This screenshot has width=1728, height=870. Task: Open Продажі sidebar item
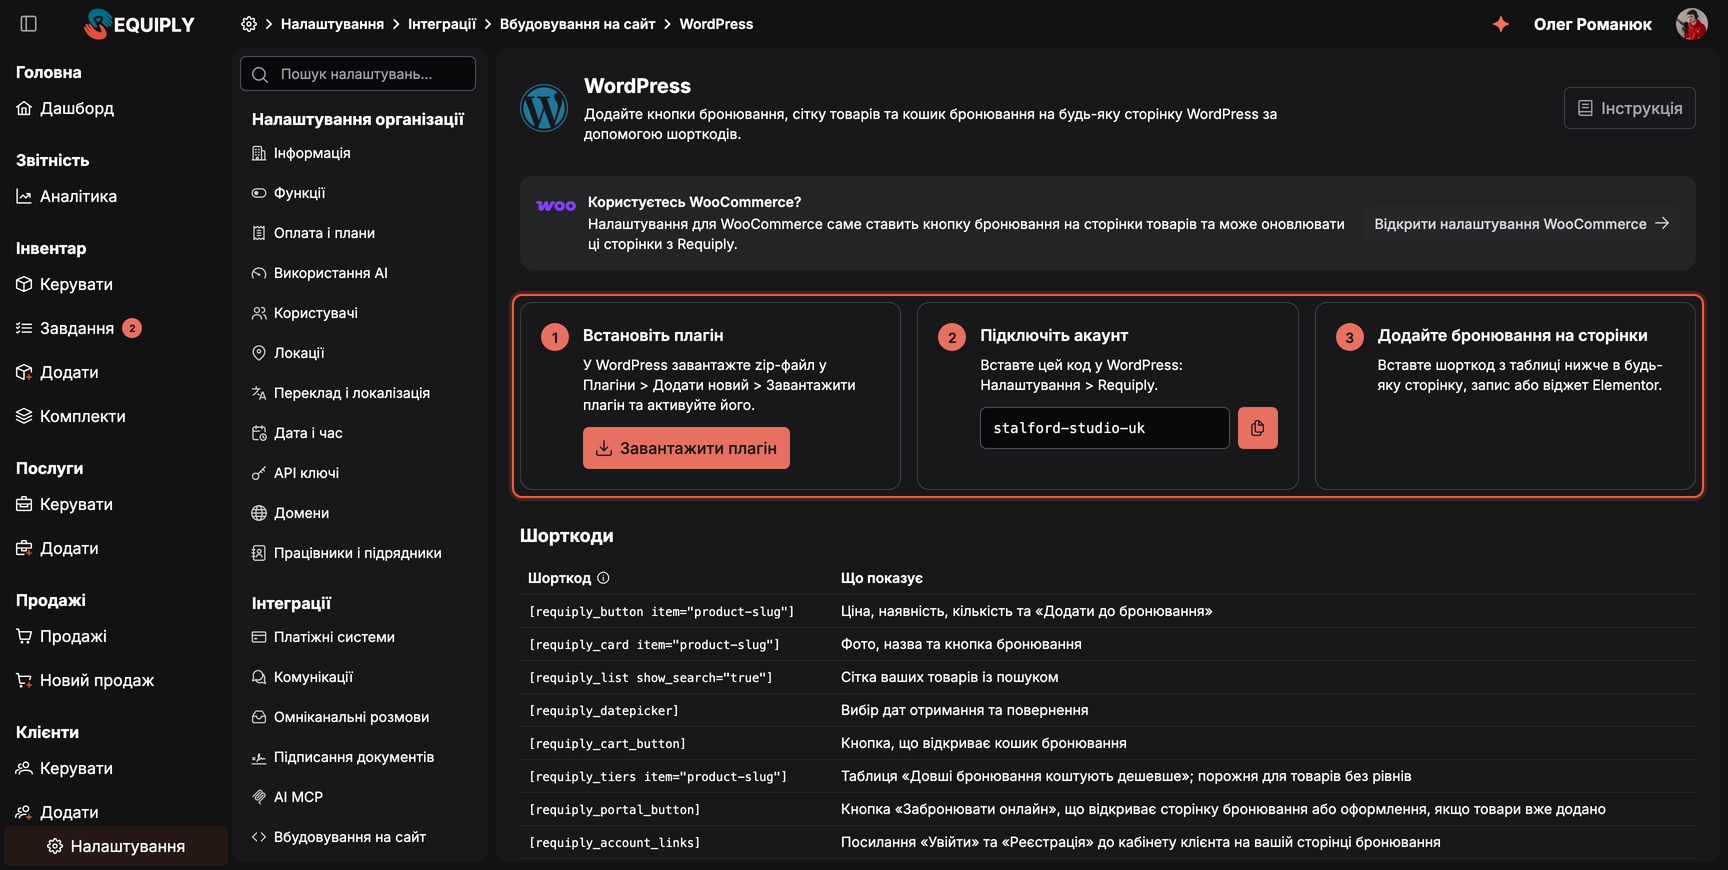click(62, 636)
